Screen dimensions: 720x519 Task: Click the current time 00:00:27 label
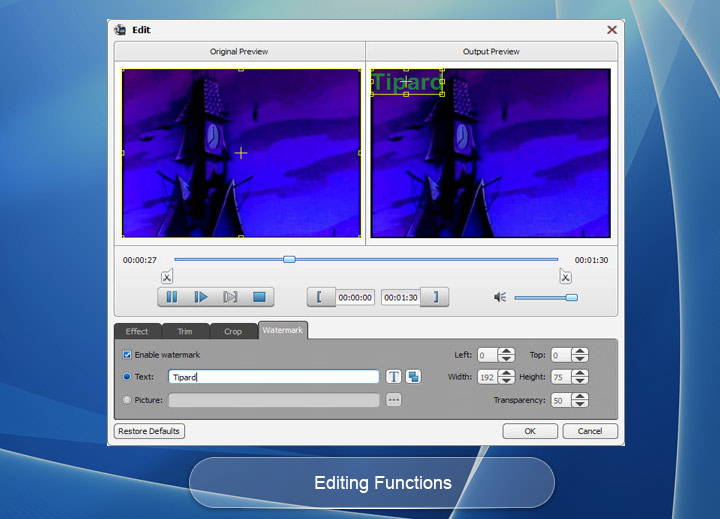140,260
